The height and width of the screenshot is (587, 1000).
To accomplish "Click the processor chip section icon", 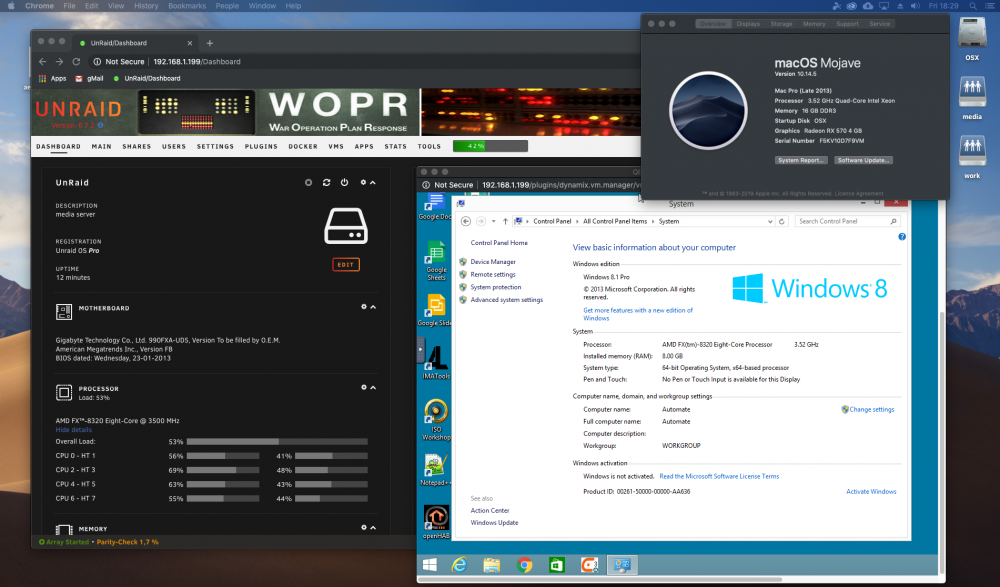I will [x=64, y=392].
